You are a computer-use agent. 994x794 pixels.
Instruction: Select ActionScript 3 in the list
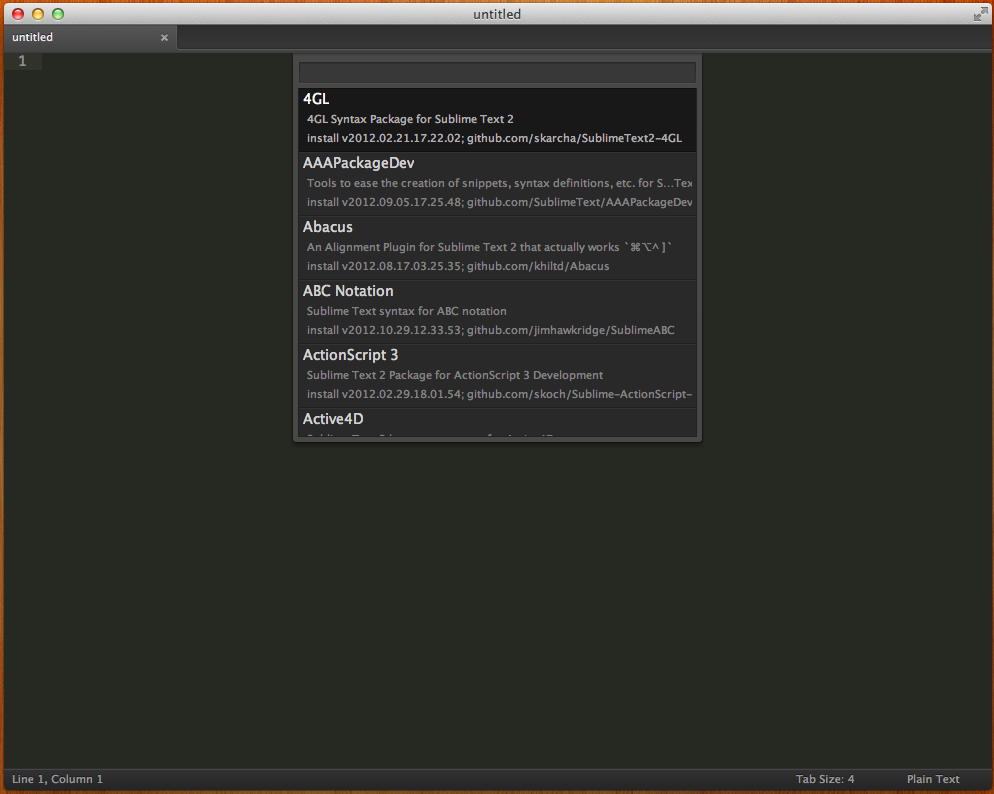[x=497, y=375]
